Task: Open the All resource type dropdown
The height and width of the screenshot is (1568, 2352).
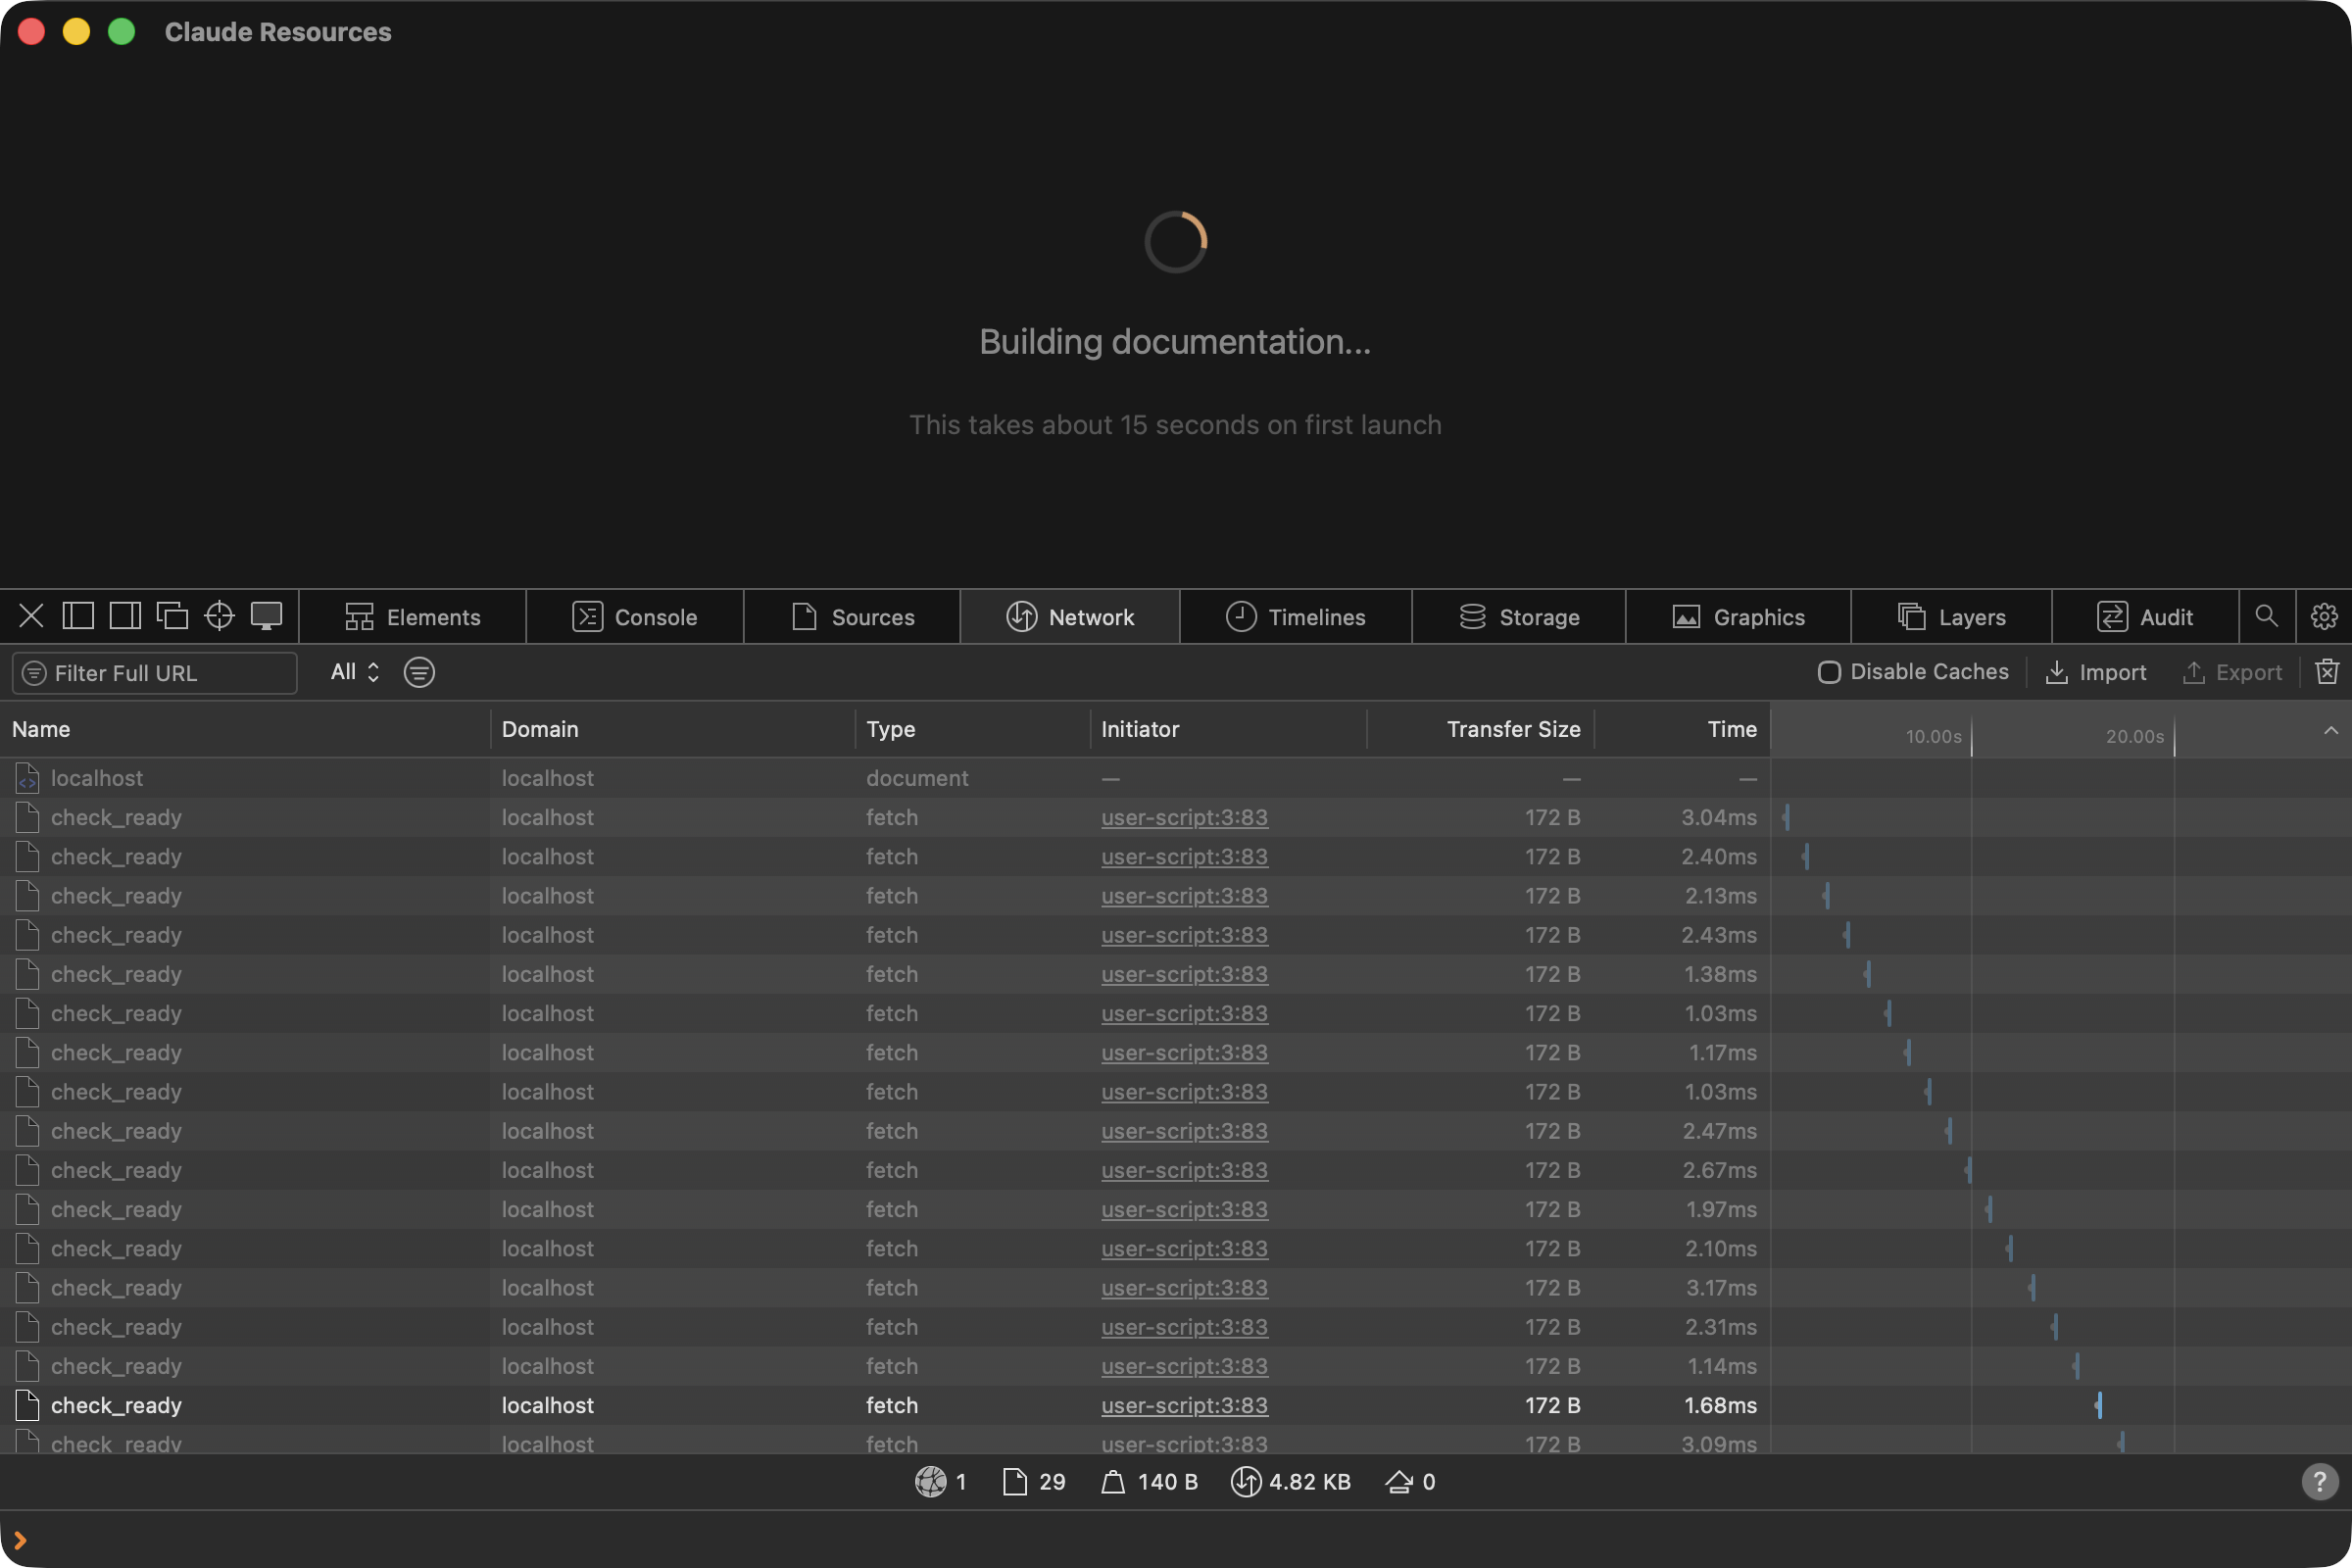Action: [x=355, y=672]
